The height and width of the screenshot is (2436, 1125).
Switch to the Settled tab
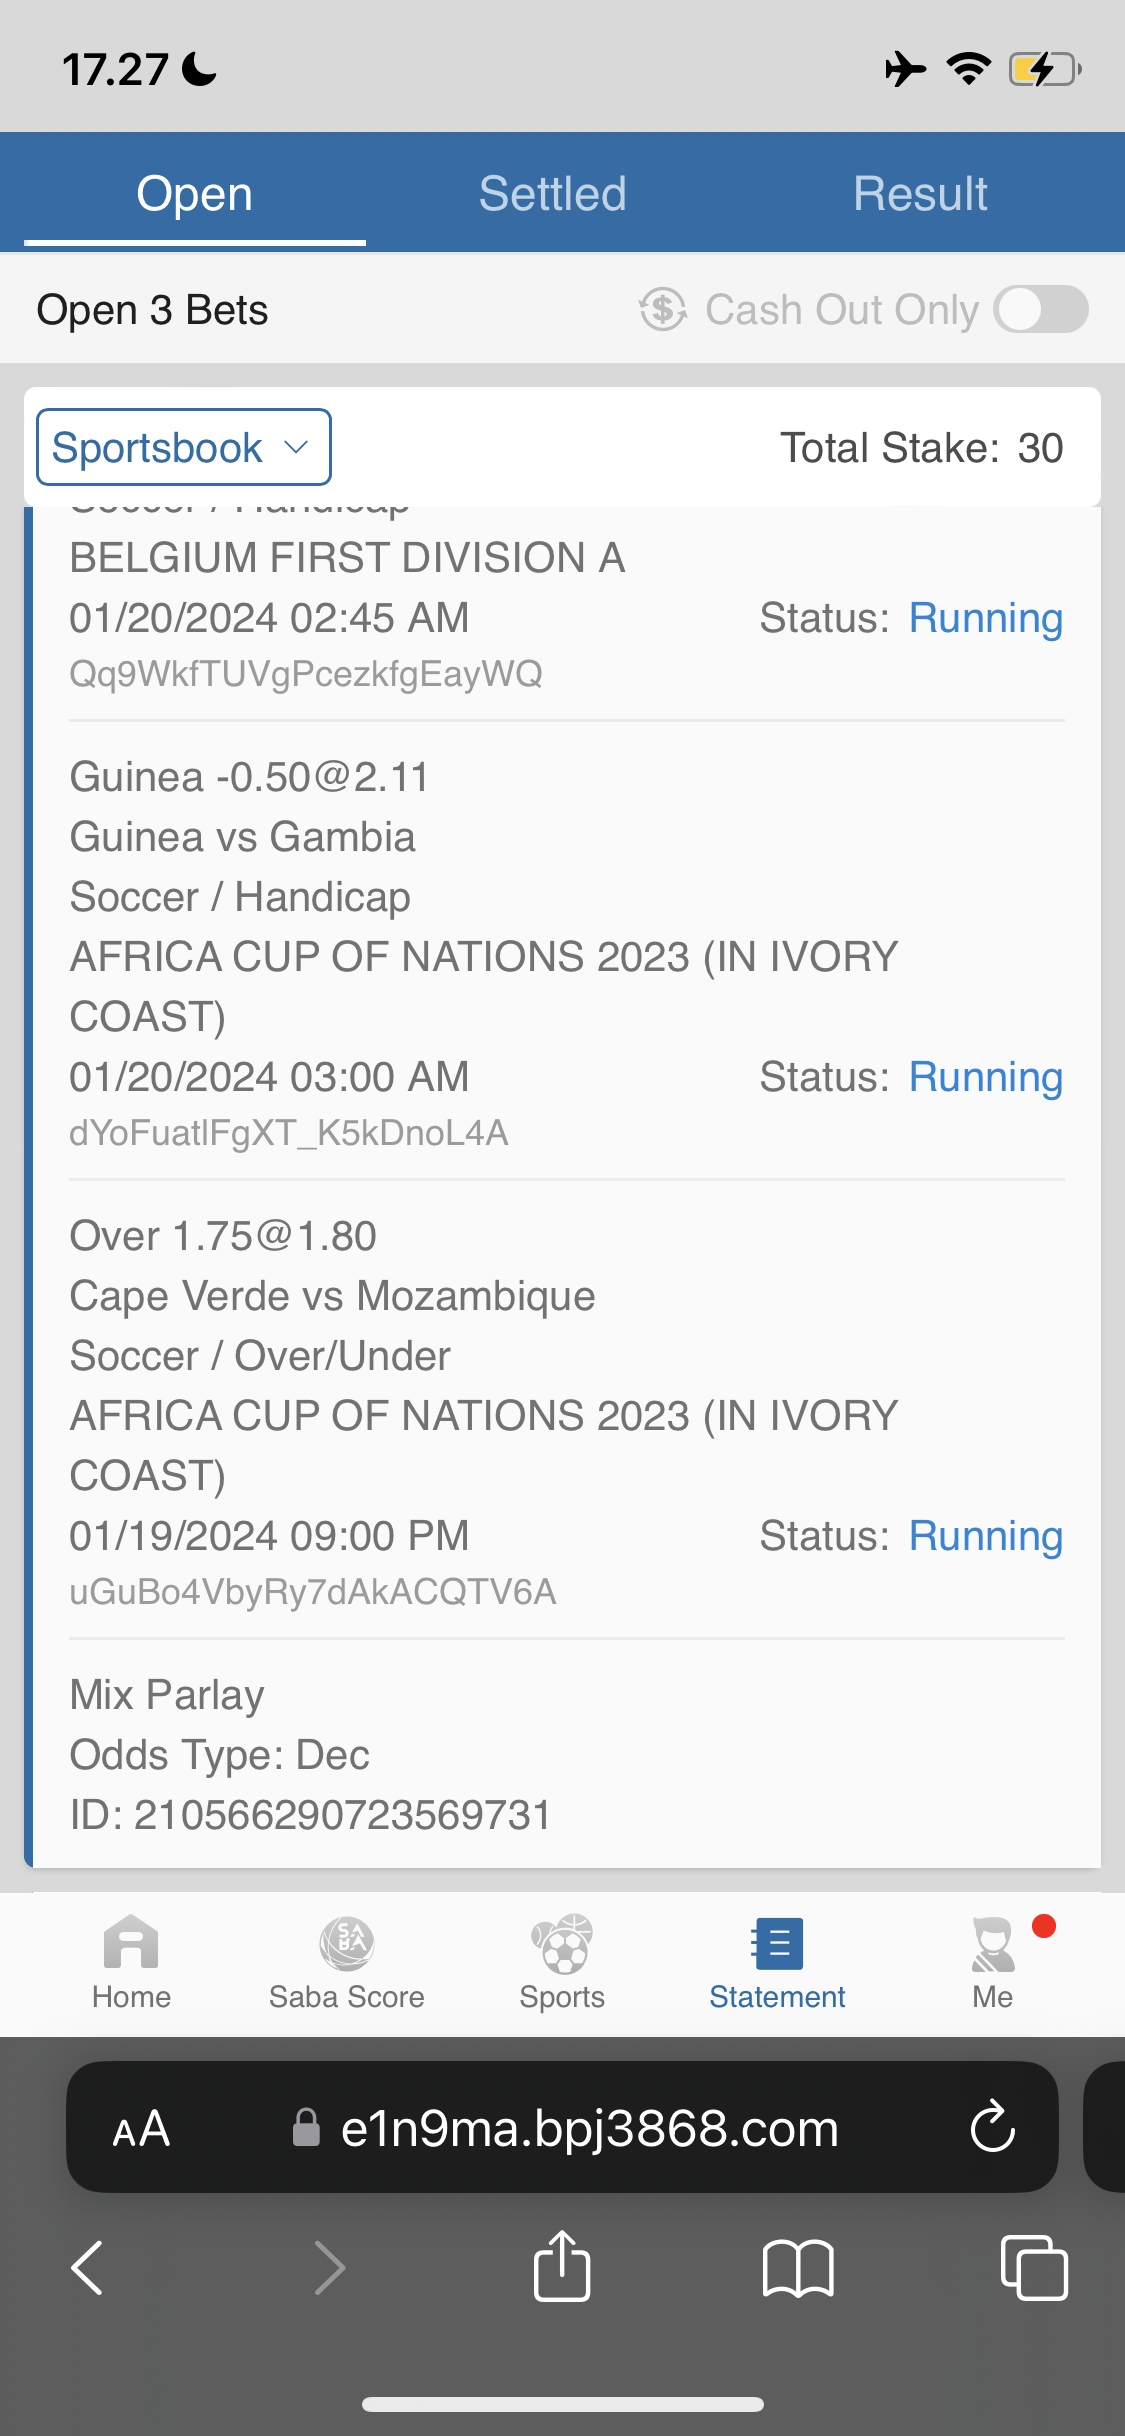pos(552,193)
